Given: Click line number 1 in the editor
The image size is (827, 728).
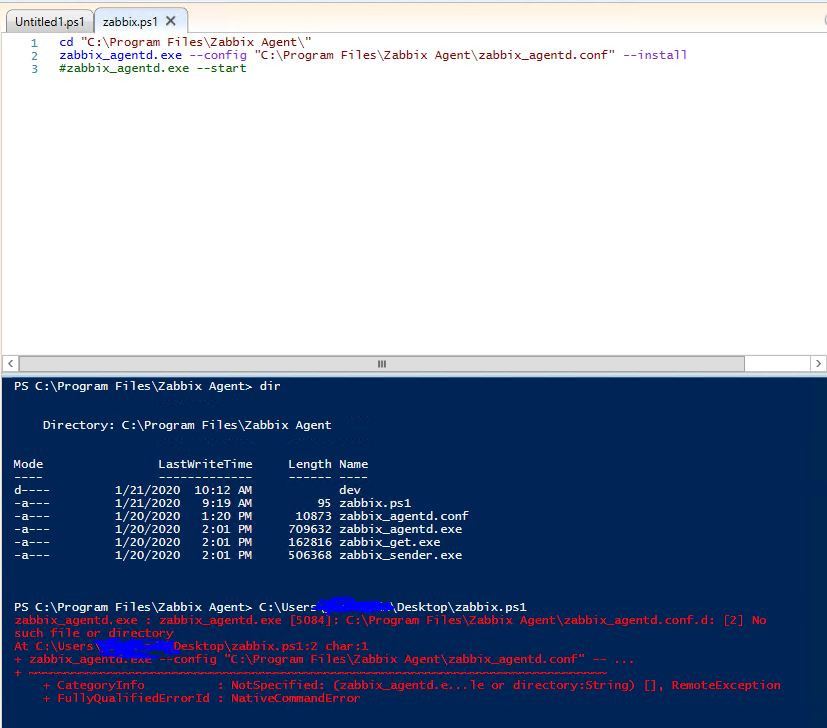Looking at the screenshot, I should click(x=34, y=42).
